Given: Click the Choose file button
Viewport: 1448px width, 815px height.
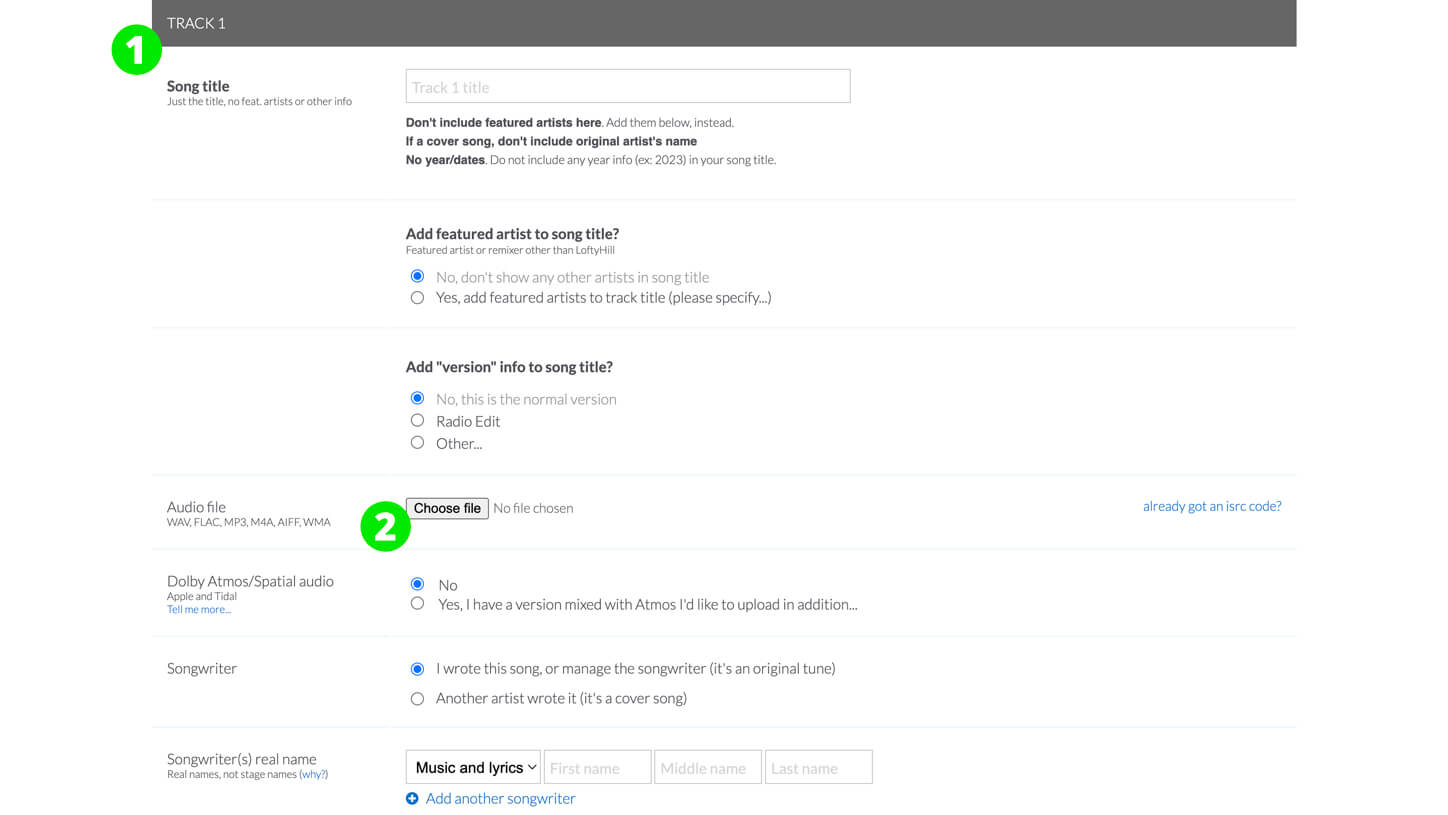Looking at the screenshot, I should [447, 508].
